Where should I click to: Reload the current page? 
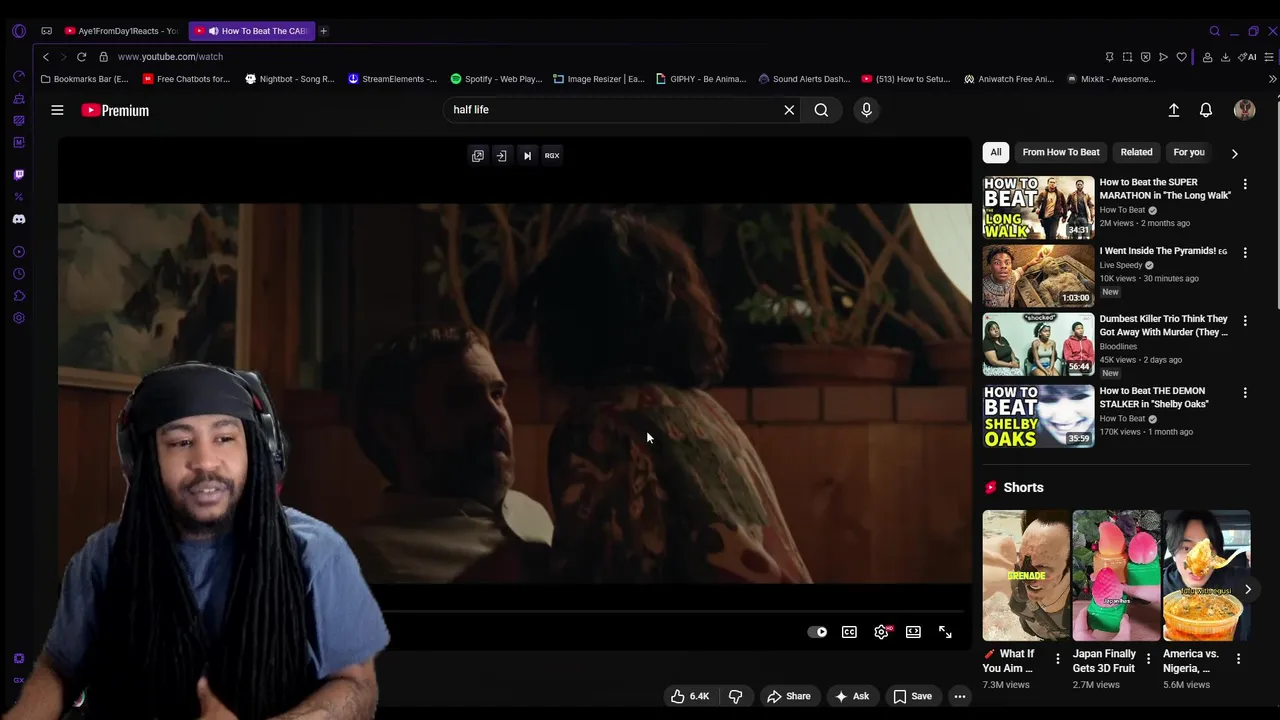point(81,57)
